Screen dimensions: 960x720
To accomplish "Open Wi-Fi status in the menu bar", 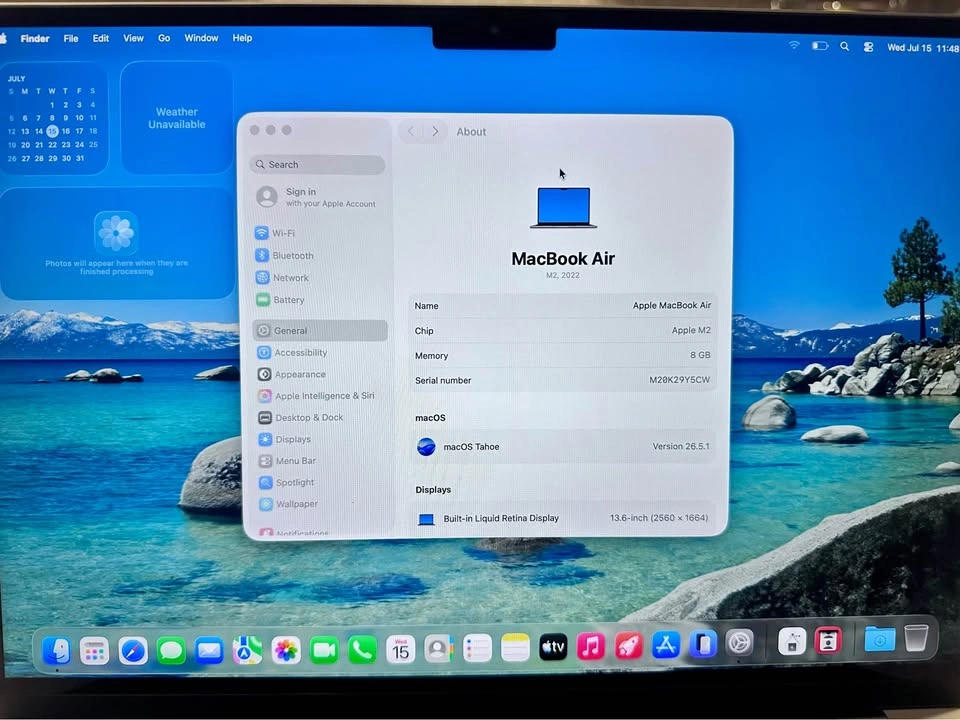I will [793, 46].
